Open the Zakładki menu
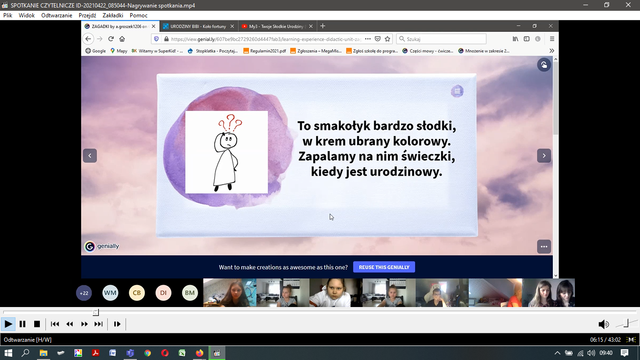Image resolution: width=640 pixels, height=360 pixels. [x=113, y=15]
